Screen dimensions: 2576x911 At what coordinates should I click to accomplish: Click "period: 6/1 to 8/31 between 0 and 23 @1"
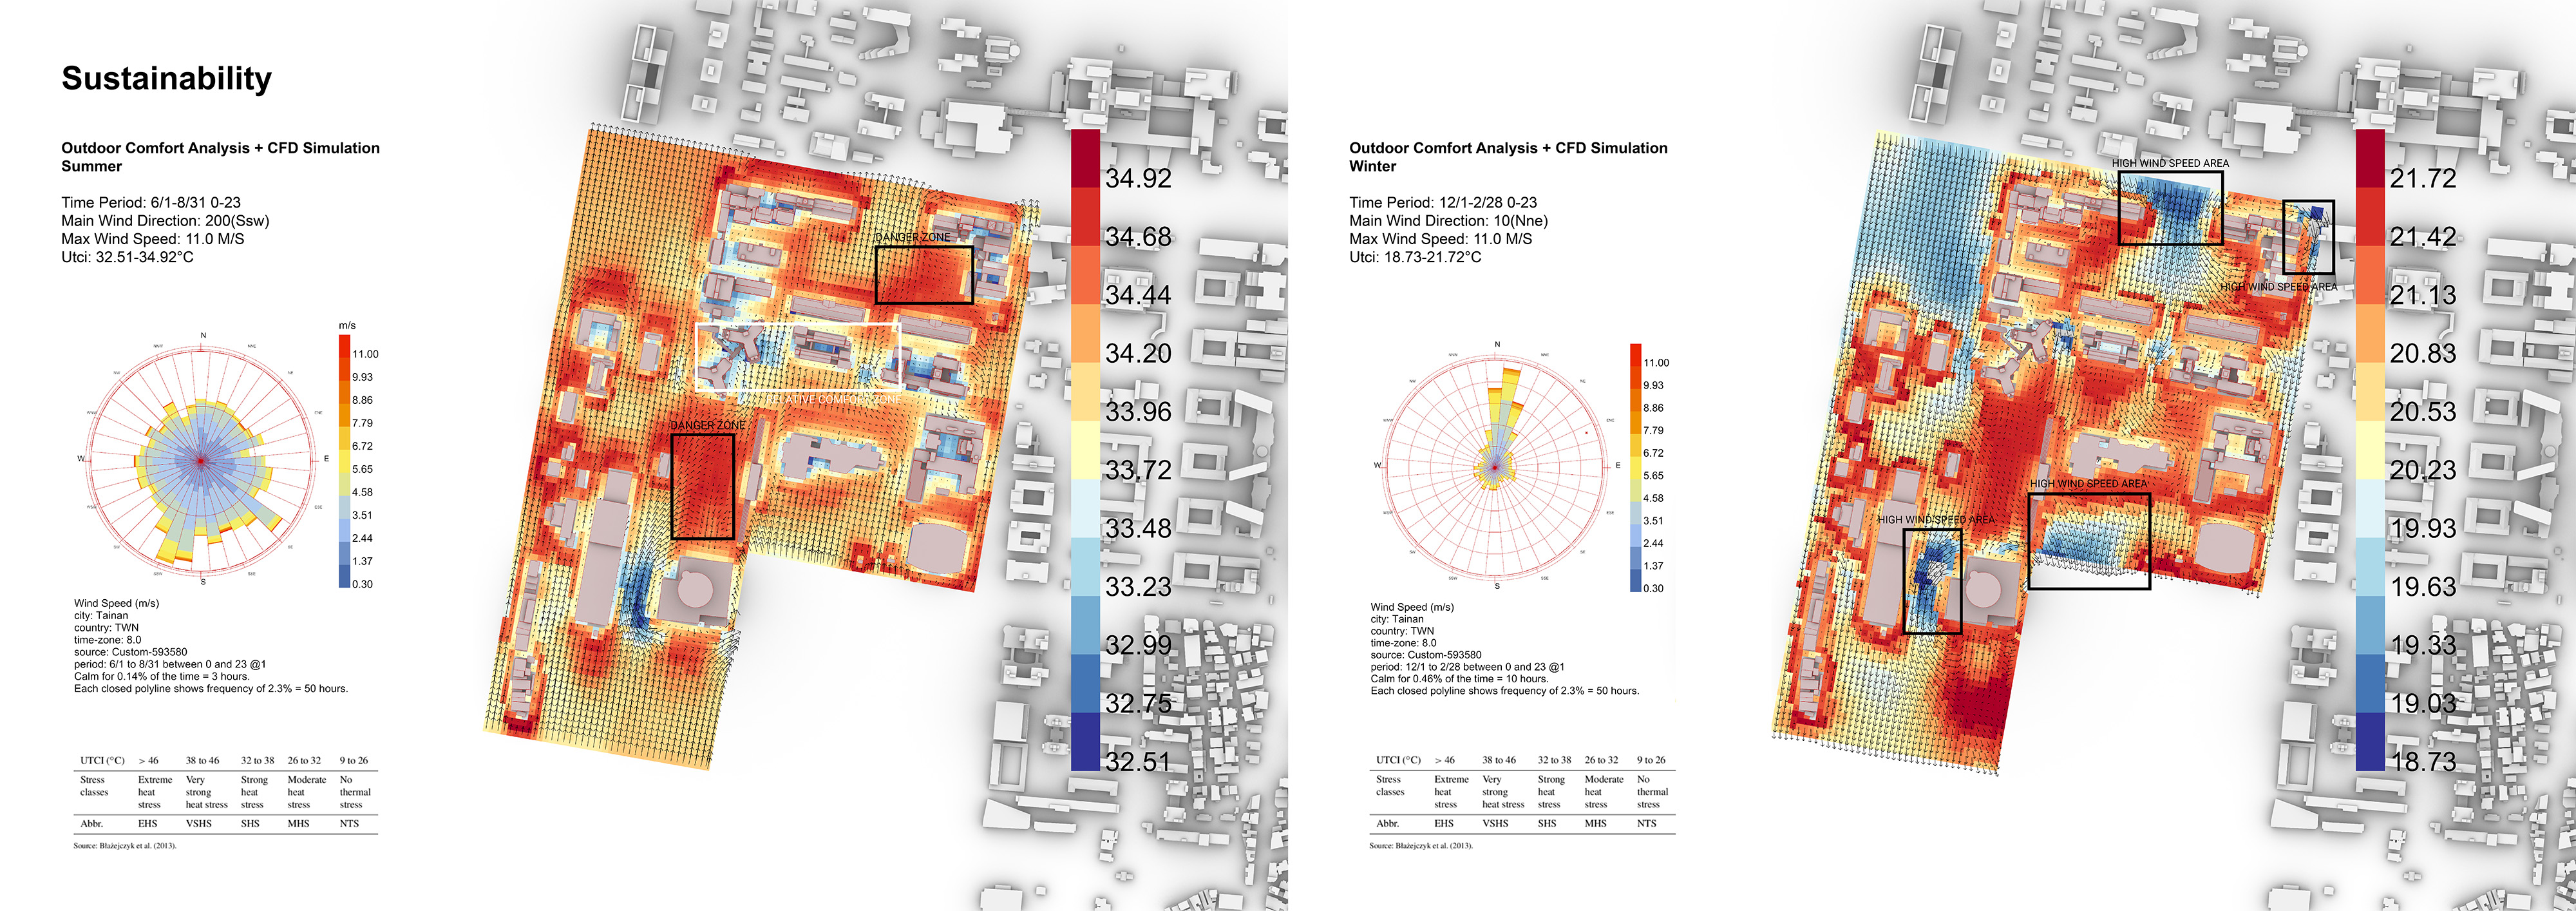[170, 664]
